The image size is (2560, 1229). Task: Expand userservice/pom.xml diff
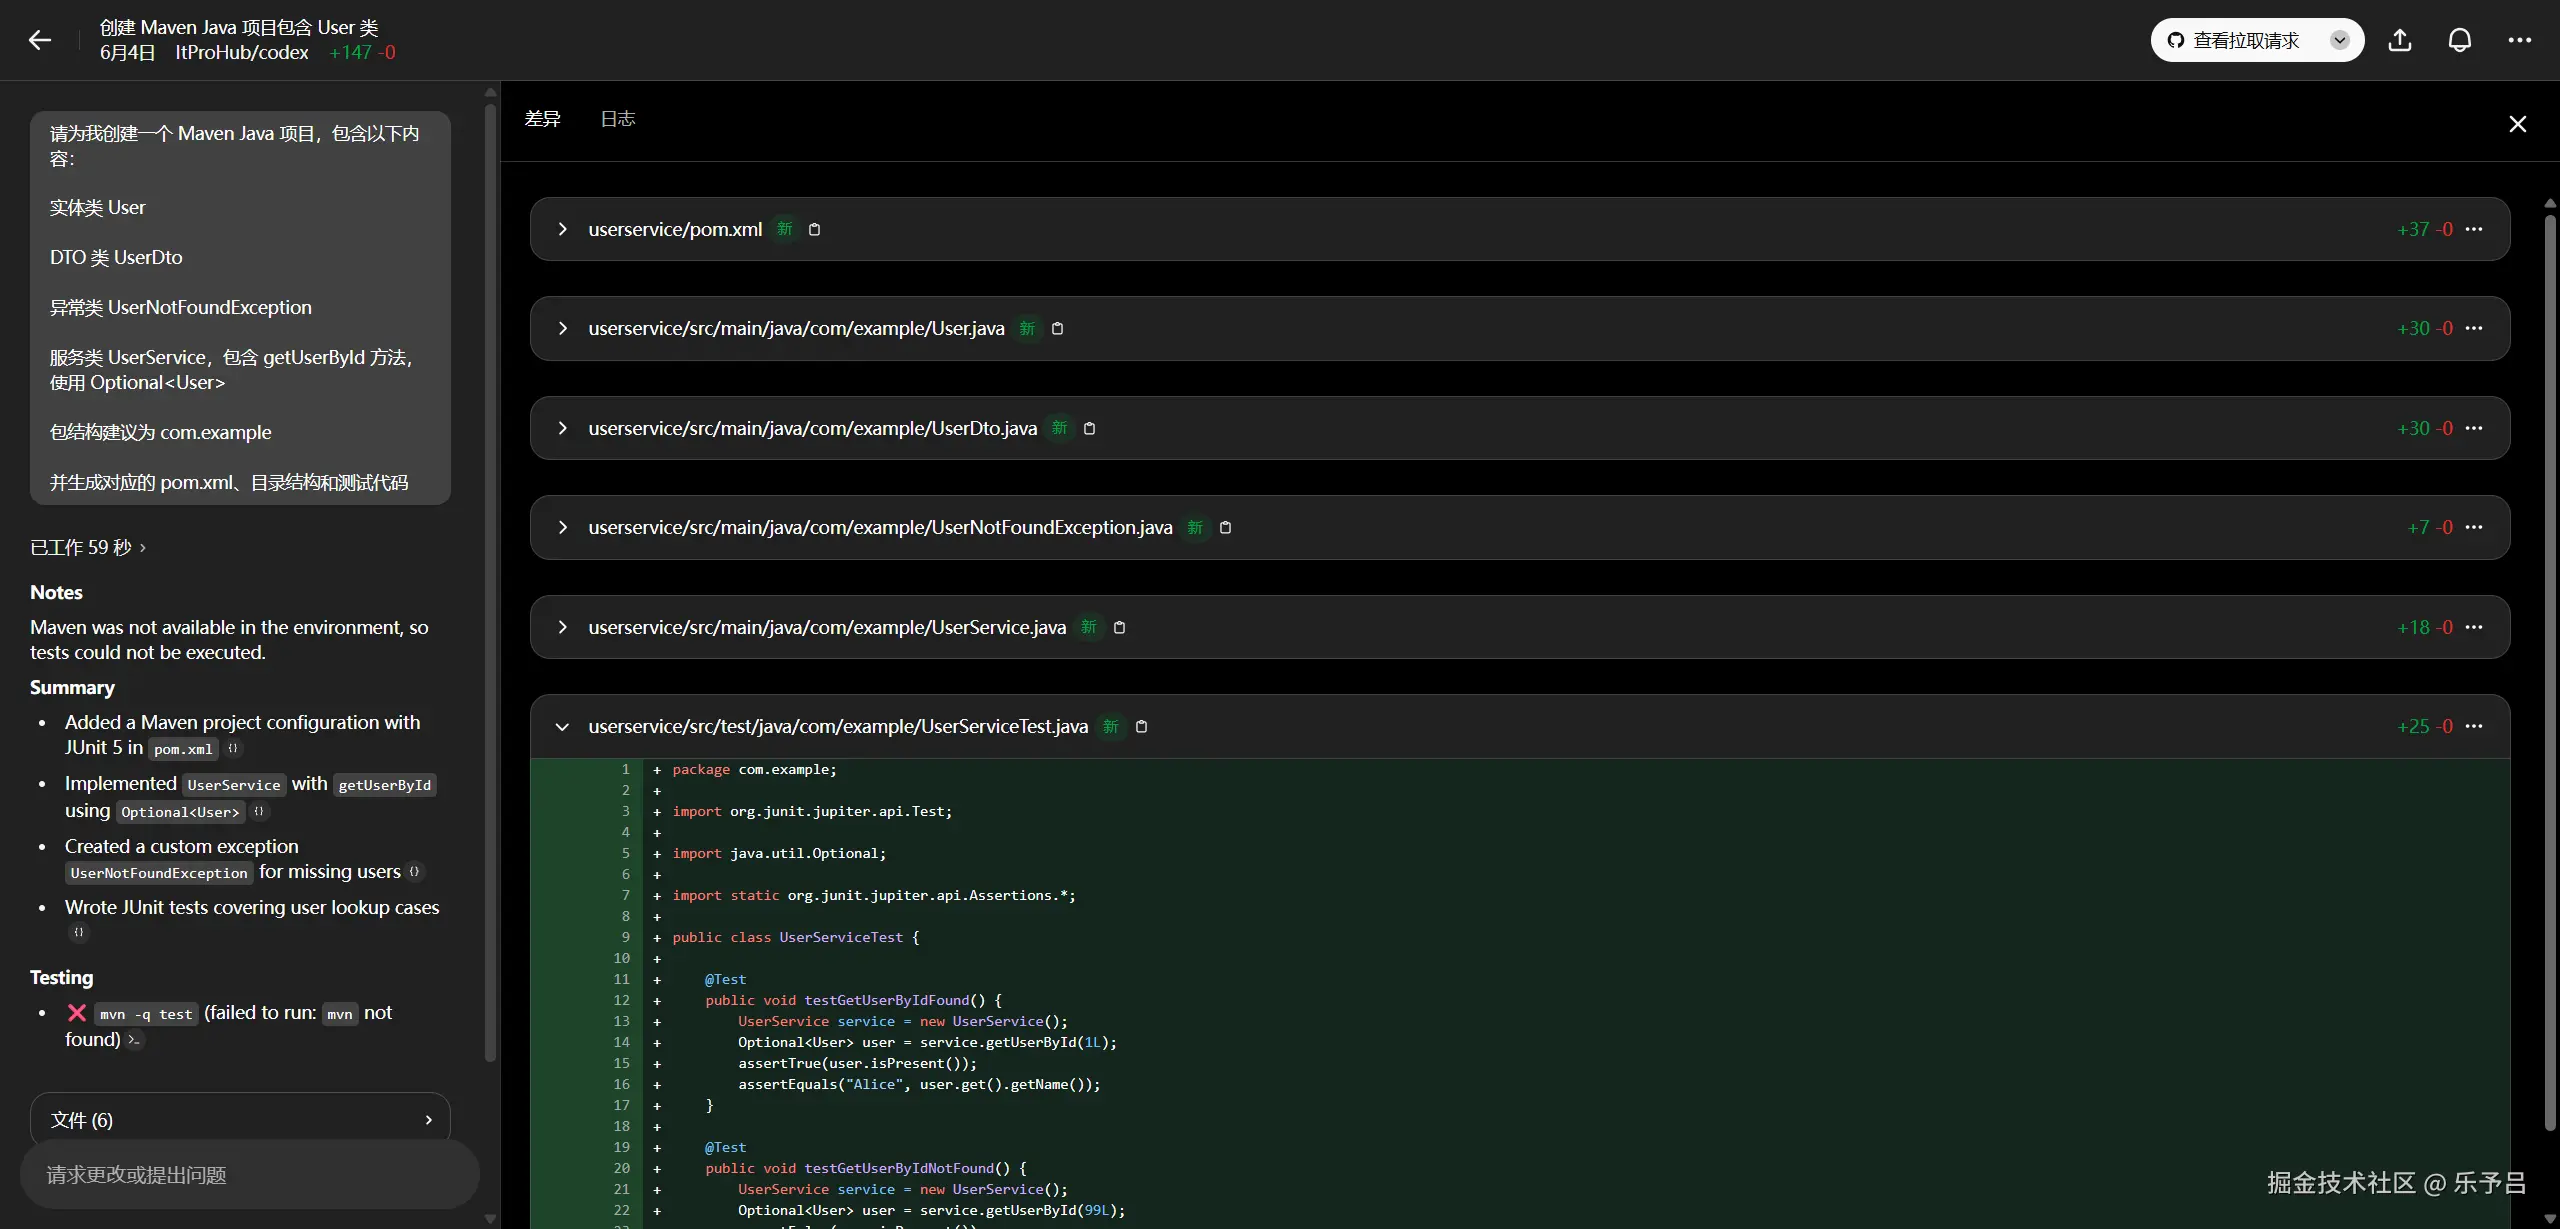[x=563, y=229]
